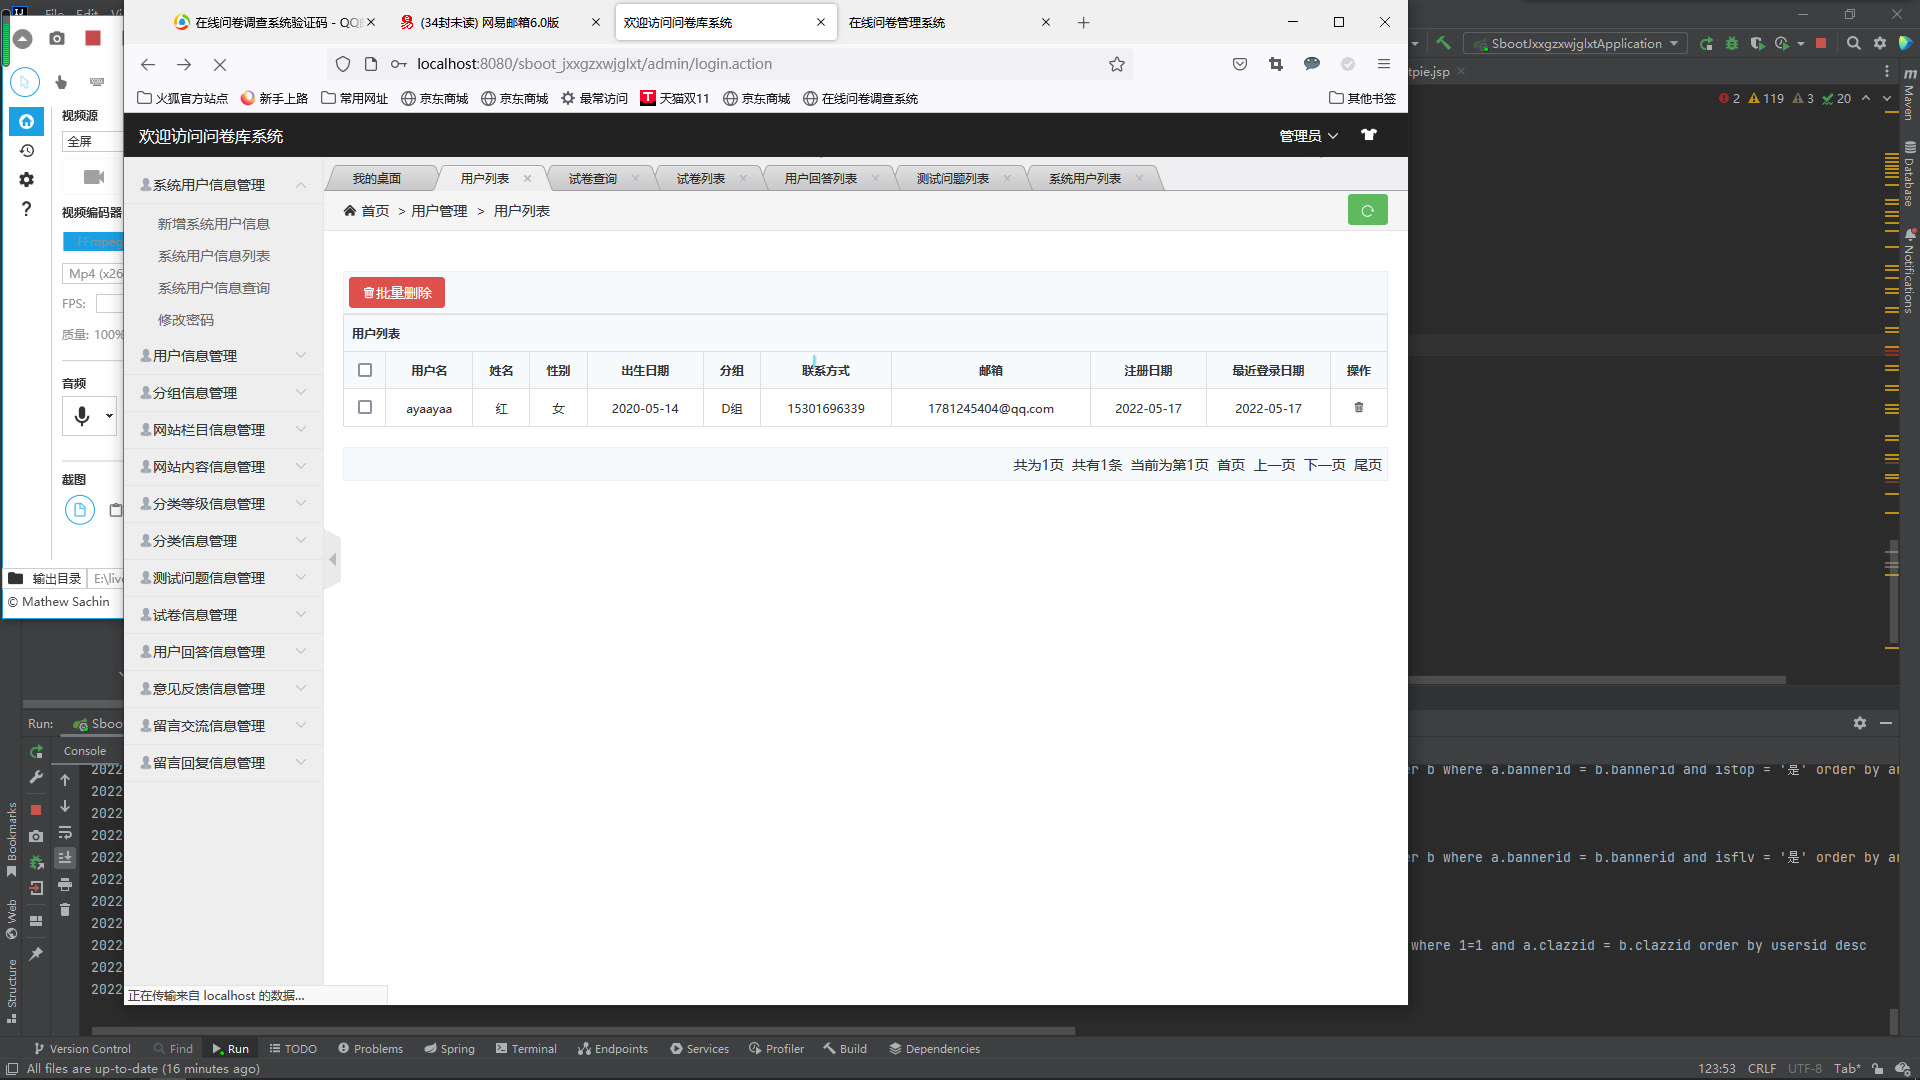
Task: Click the green refresh icon button
Action: [x=1367, y=211]
